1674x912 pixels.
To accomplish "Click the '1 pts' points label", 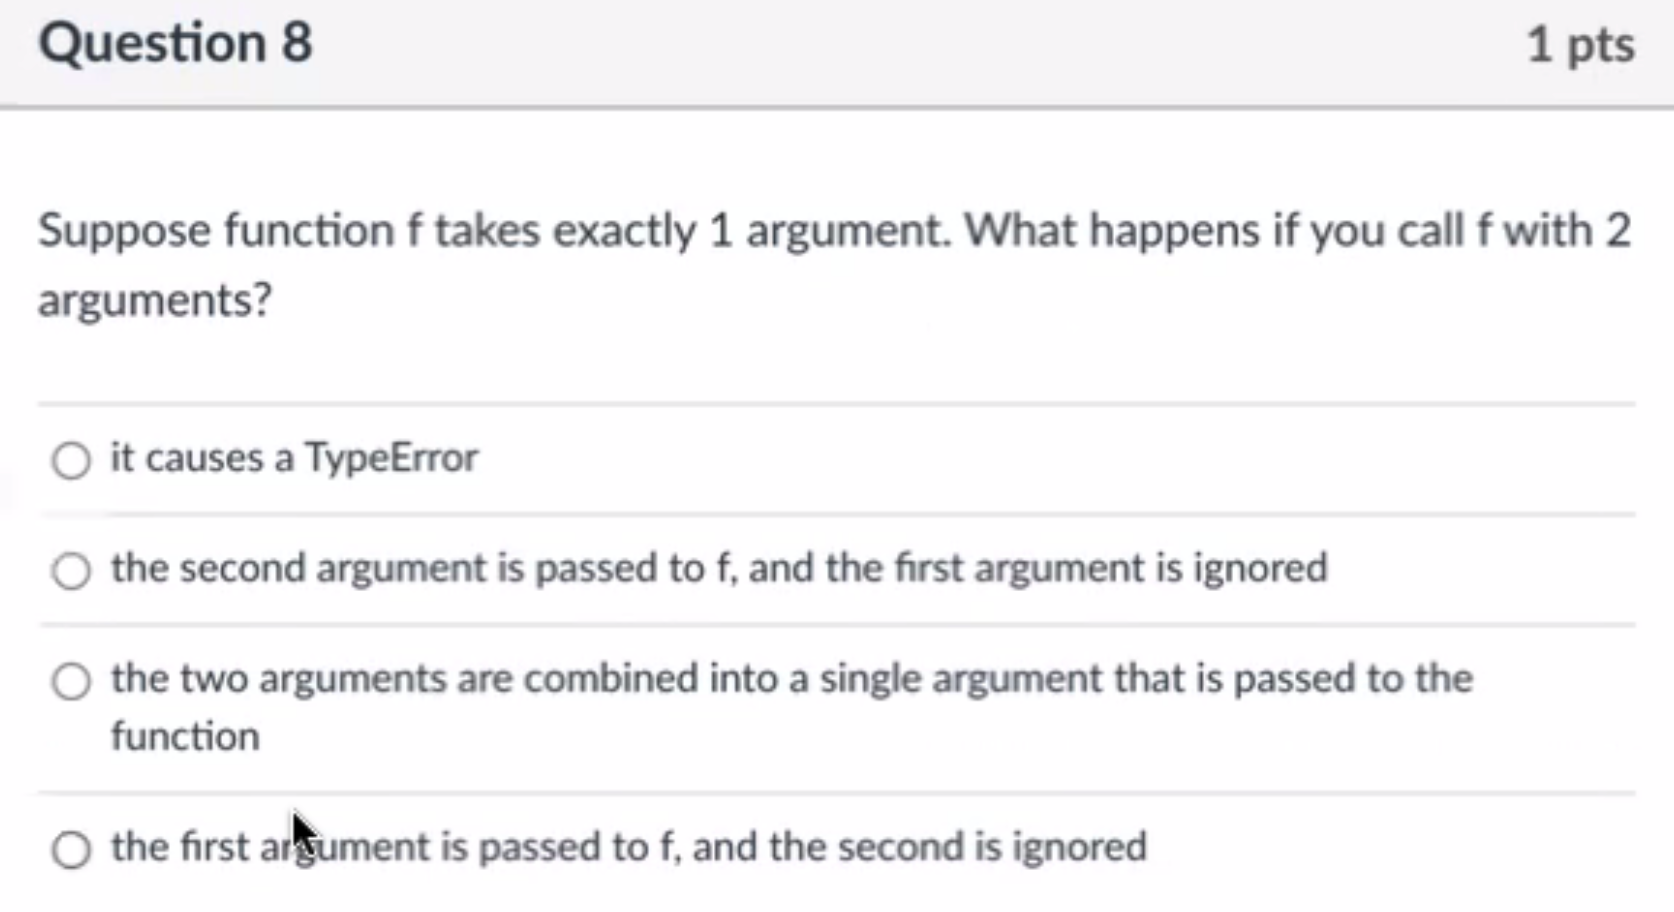I will point(1580,45).
